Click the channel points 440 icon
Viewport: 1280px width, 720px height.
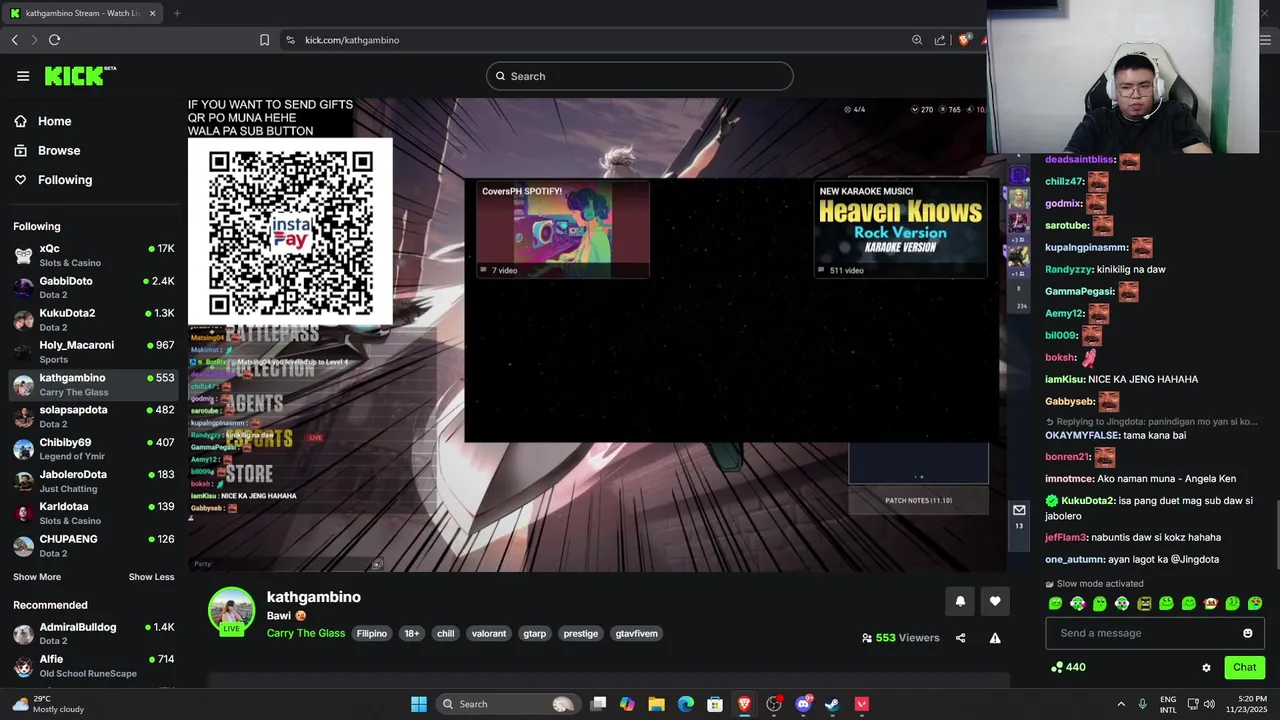tap(1057, 667)
